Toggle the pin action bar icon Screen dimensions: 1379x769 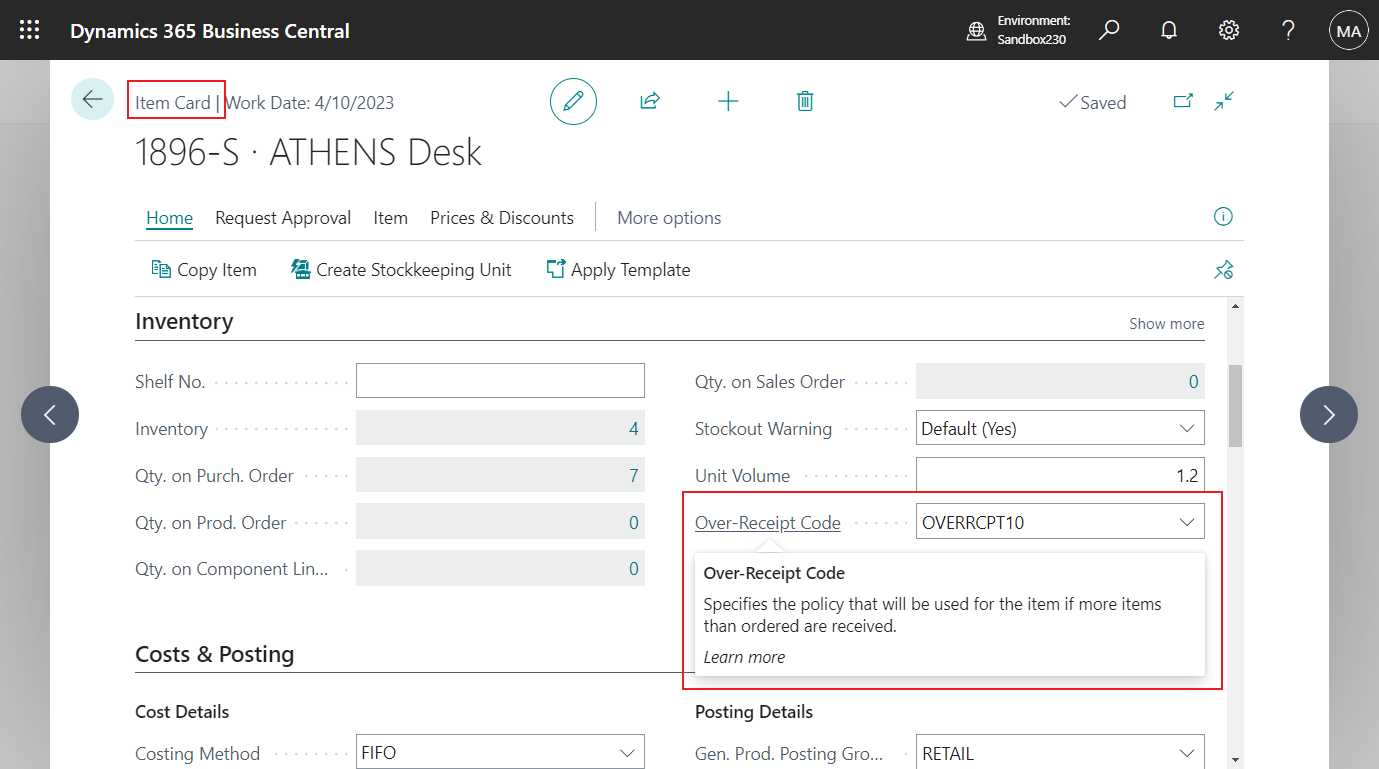coord(1223,270)
